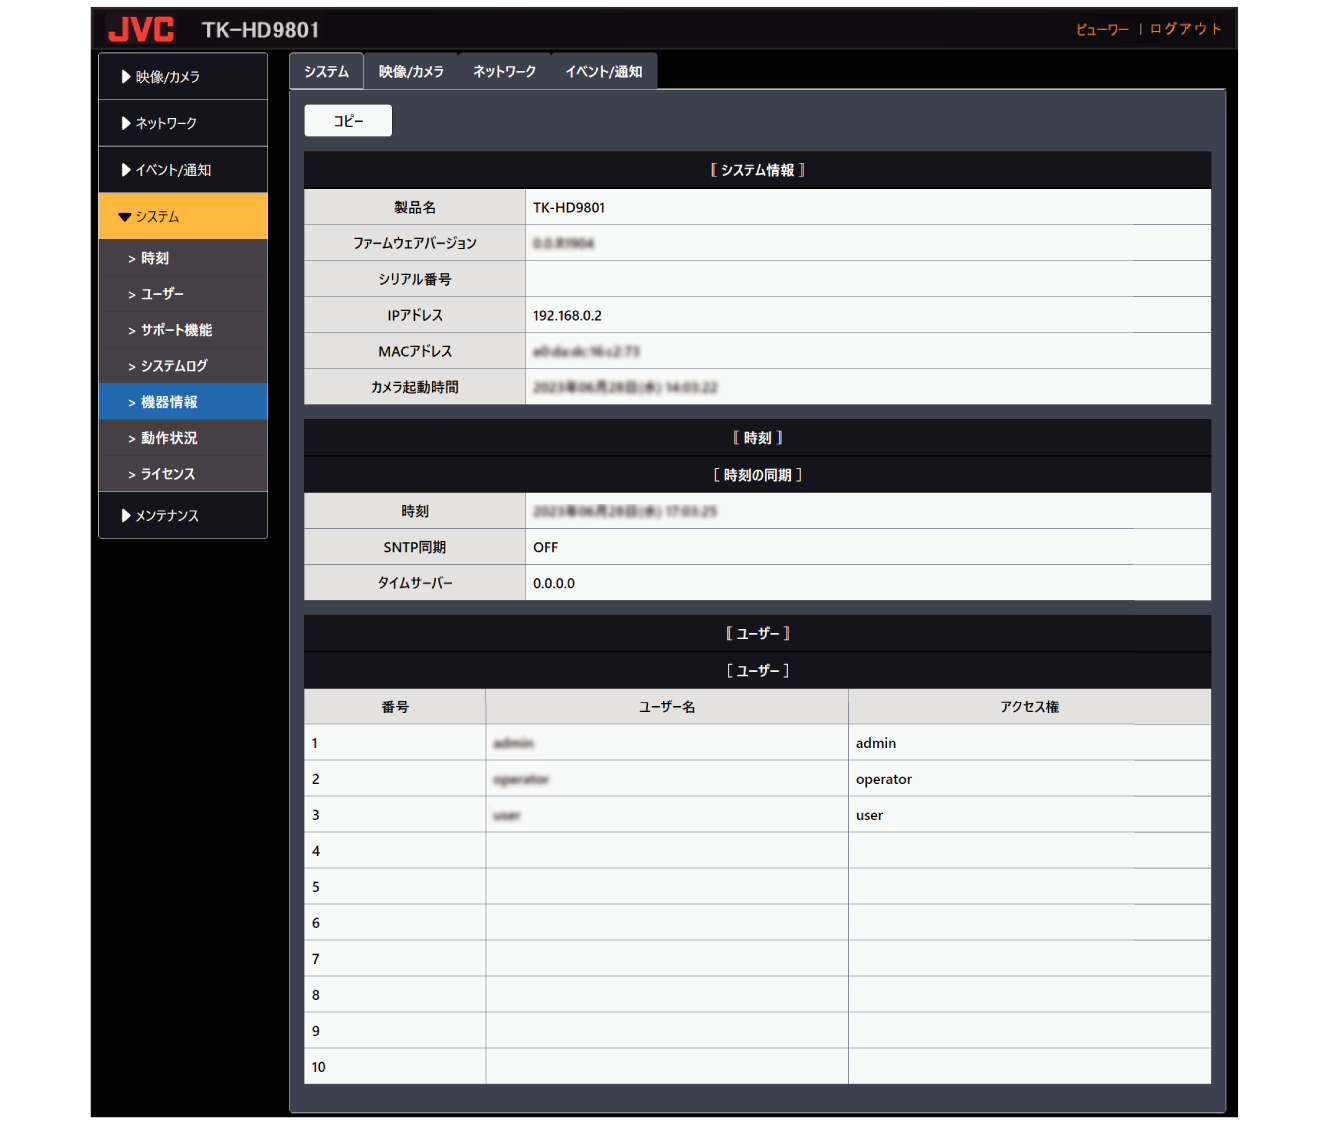This screenshot has width=1328, height=1125.
Task: Select the 機器情報 submenu item
Action: pyautogui.click(x=183, y=402)
